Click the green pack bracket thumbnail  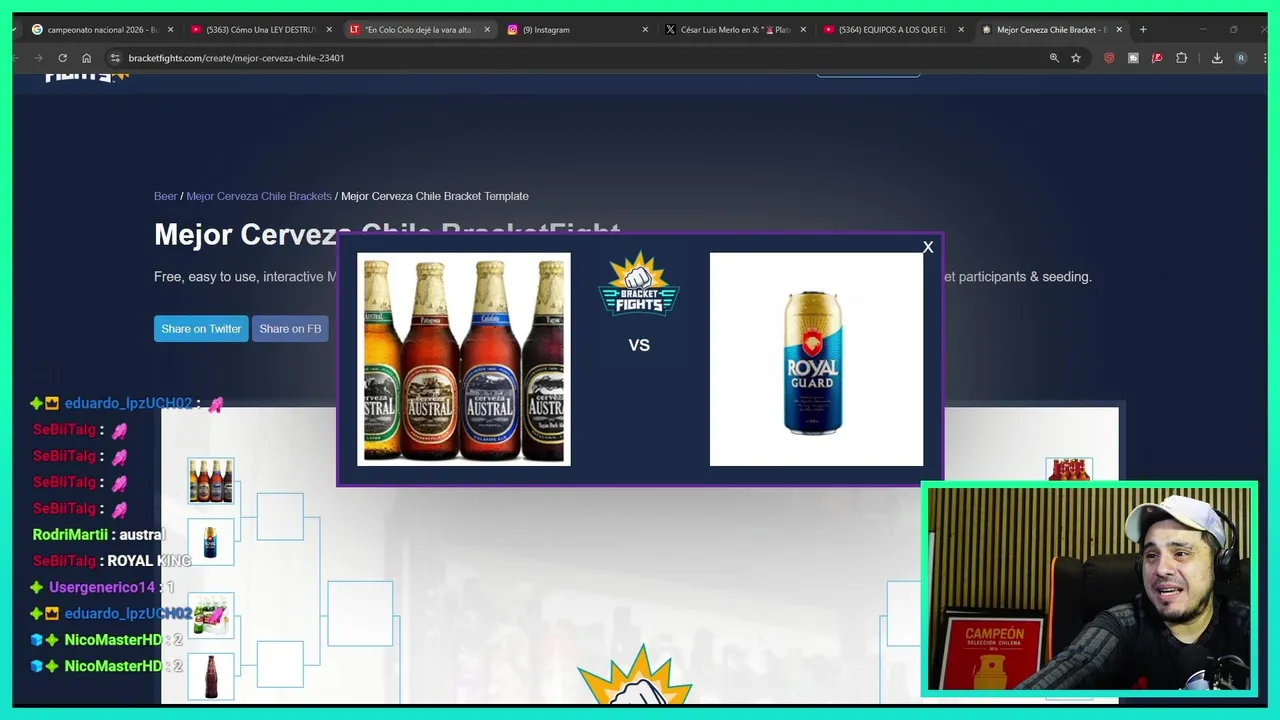coord(211,616)
